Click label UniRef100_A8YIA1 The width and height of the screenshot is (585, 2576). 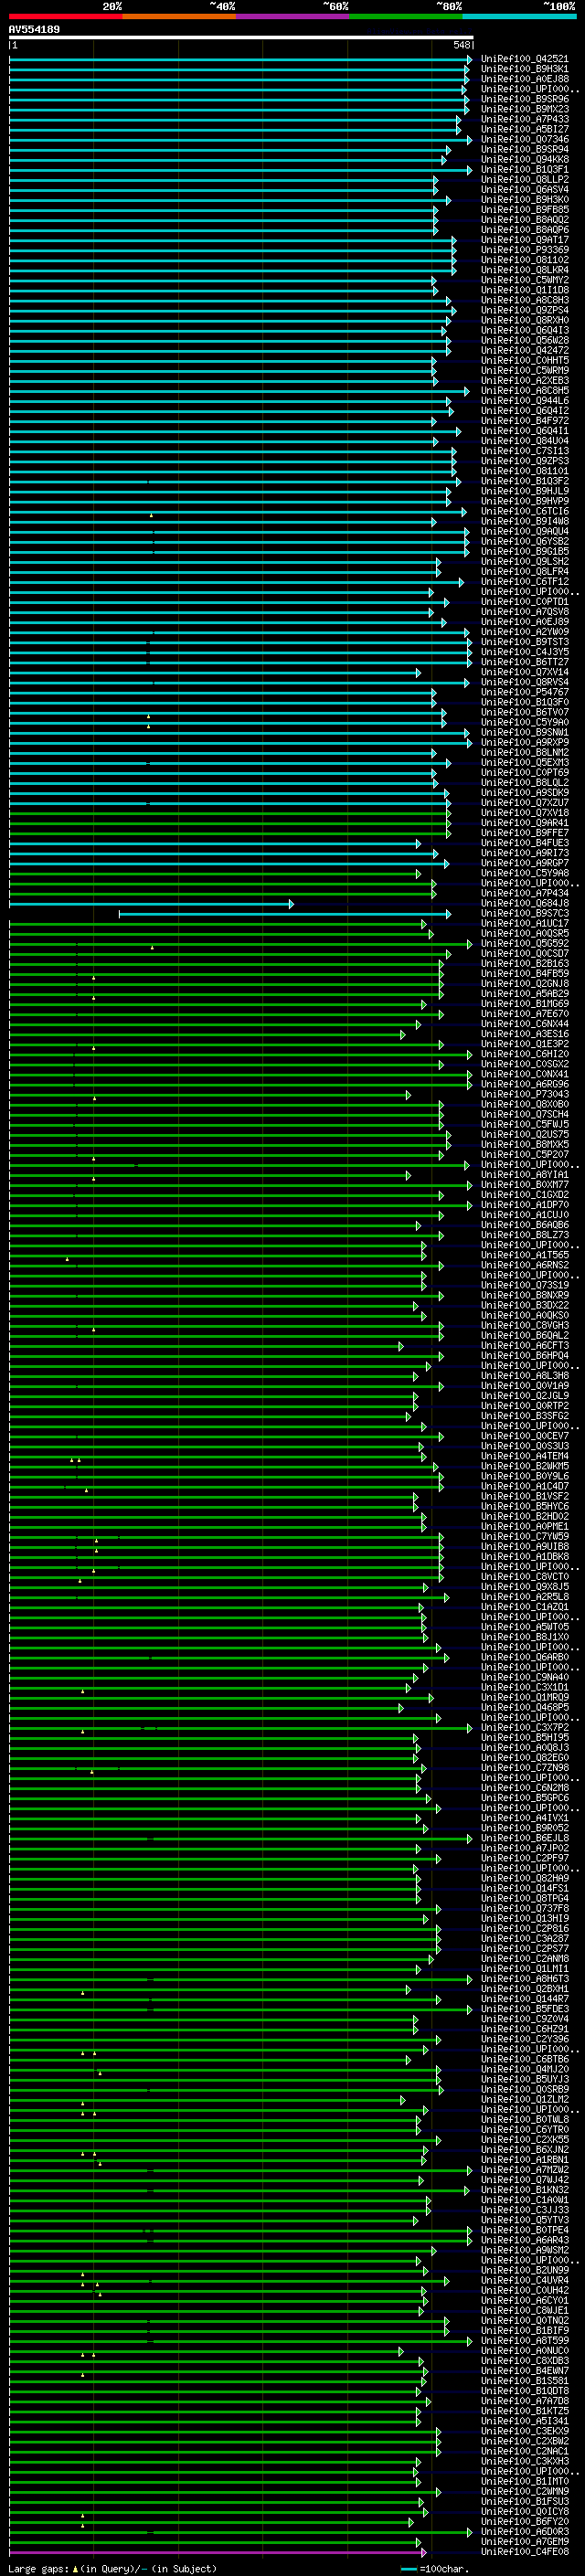pyautogui.click(x=524, y=1174)
